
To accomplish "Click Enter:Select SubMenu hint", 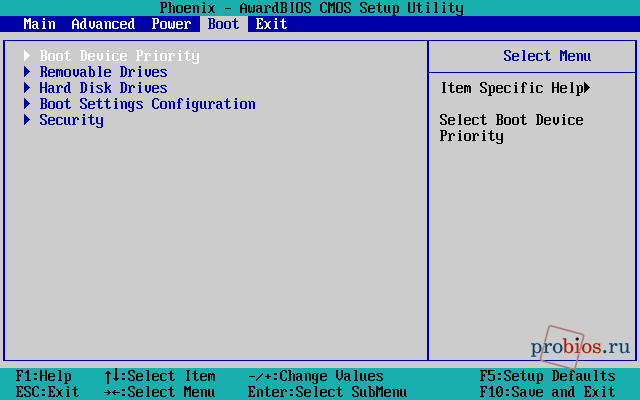I will [327, 392].
